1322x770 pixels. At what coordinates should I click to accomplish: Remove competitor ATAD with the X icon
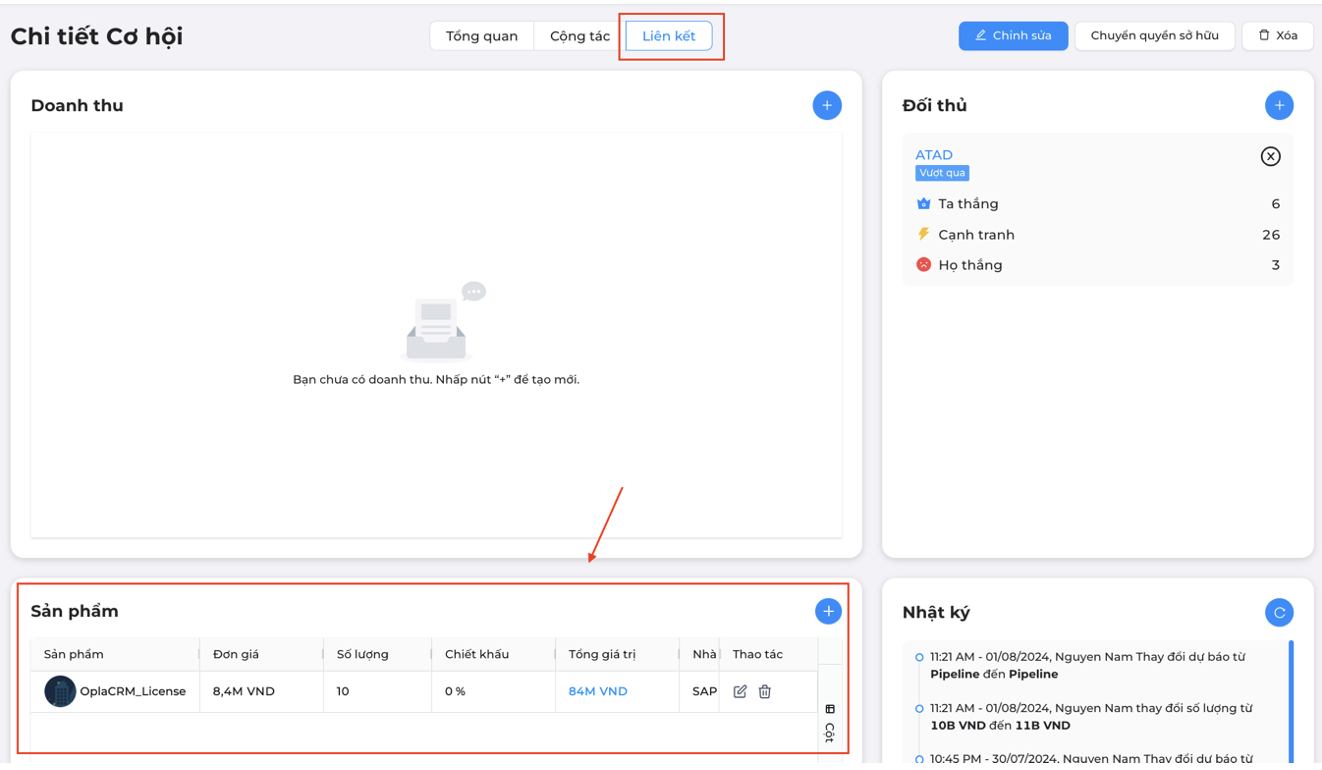(x=1270, y=156)
